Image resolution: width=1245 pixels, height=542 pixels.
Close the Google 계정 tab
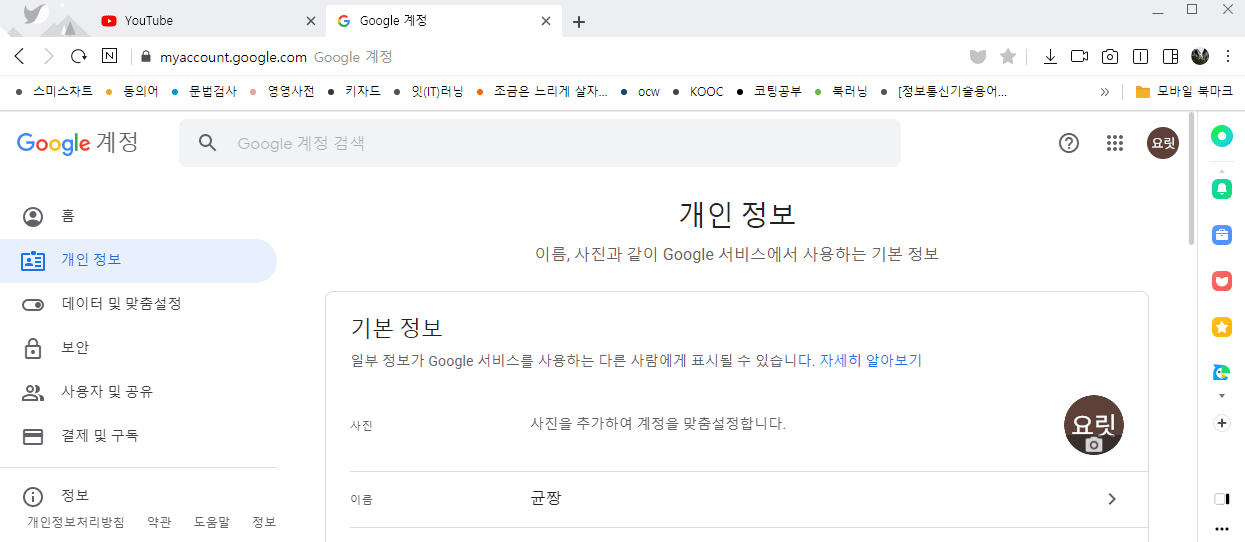point(546,21)
